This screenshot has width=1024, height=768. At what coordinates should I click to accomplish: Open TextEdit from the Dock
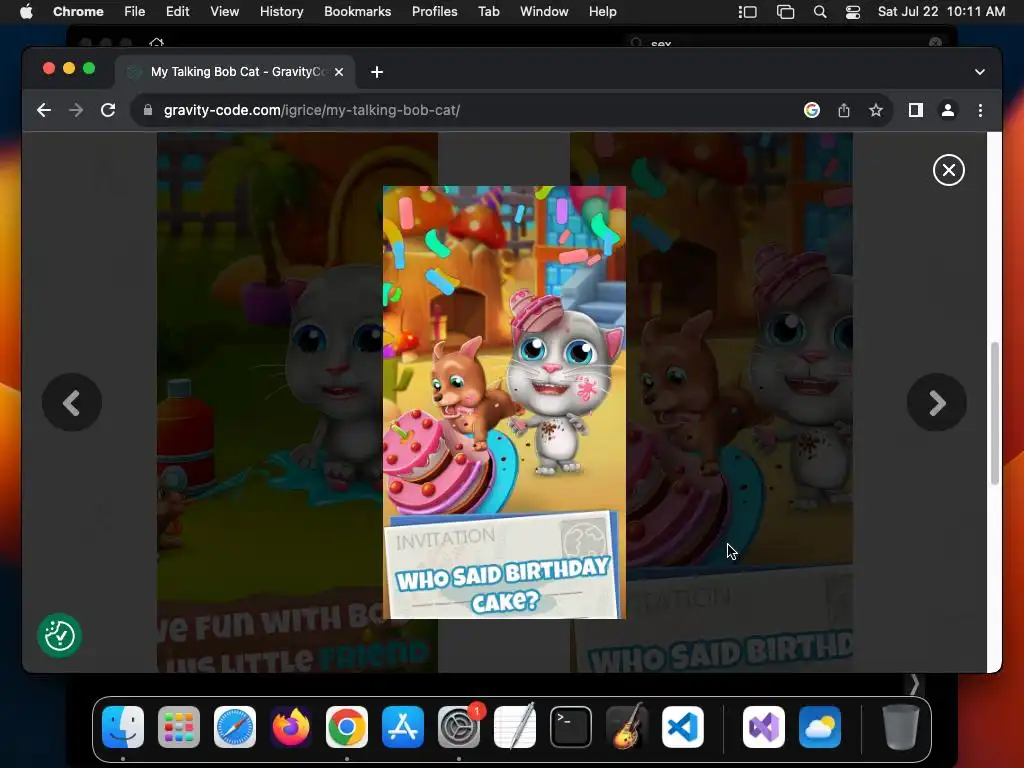pos(515,727)
